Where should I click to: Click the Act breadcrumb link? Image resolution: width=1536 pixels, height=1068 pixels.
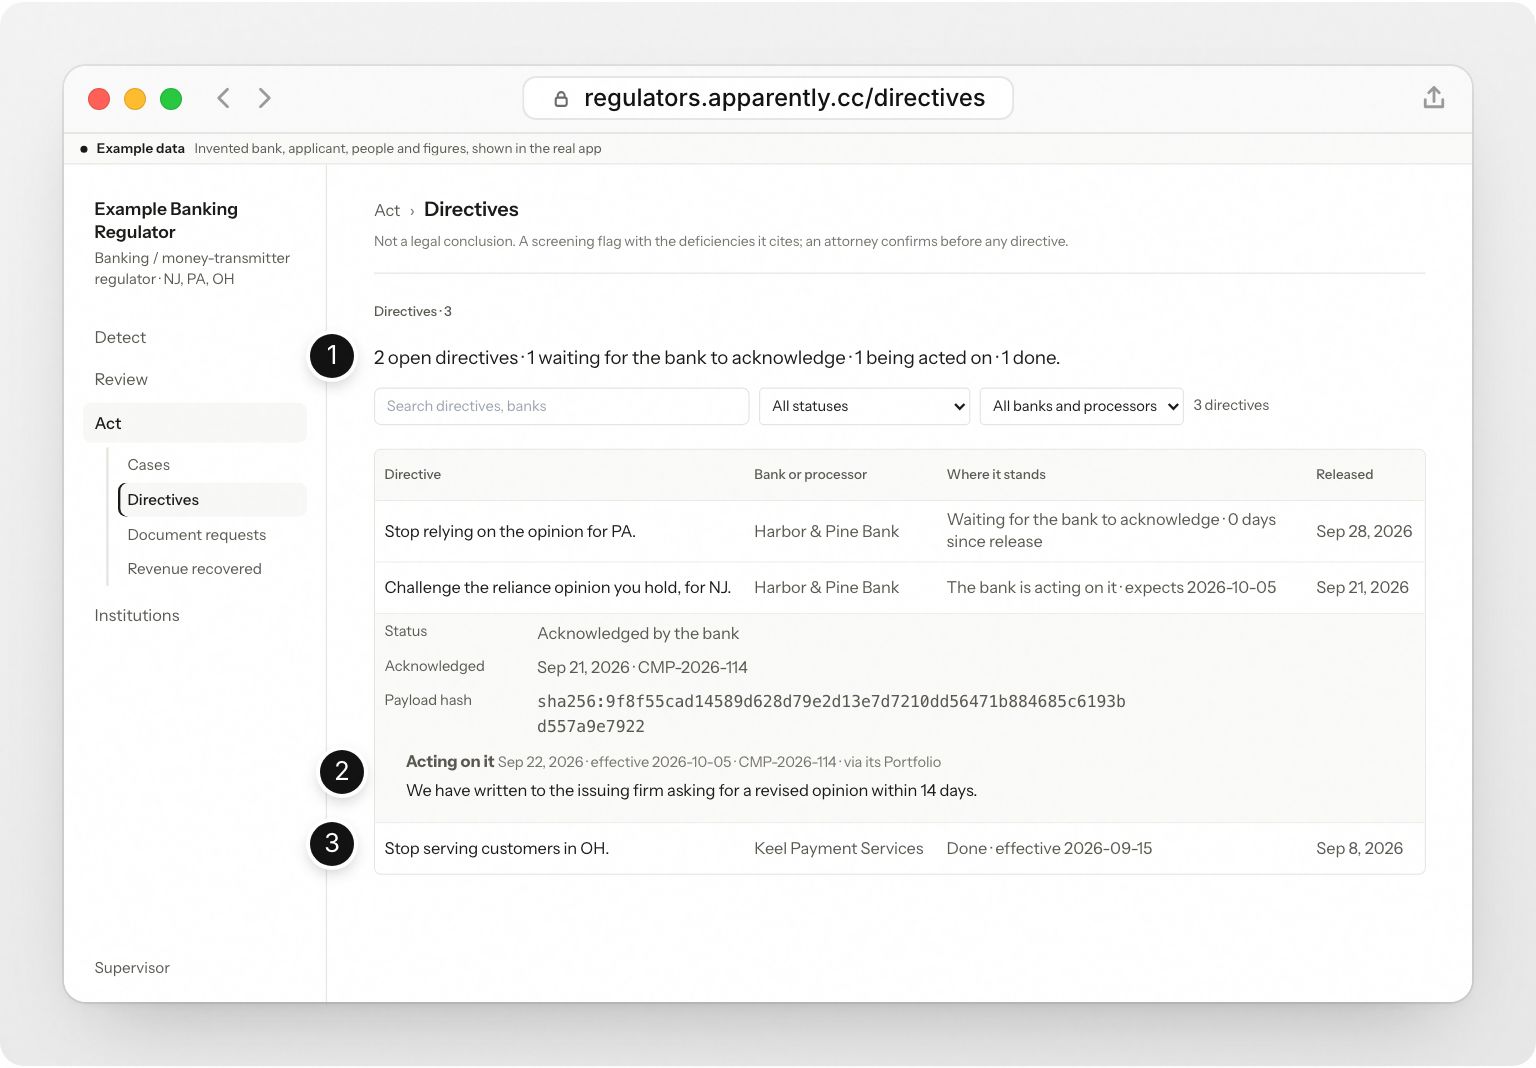(x=387, y=211)
